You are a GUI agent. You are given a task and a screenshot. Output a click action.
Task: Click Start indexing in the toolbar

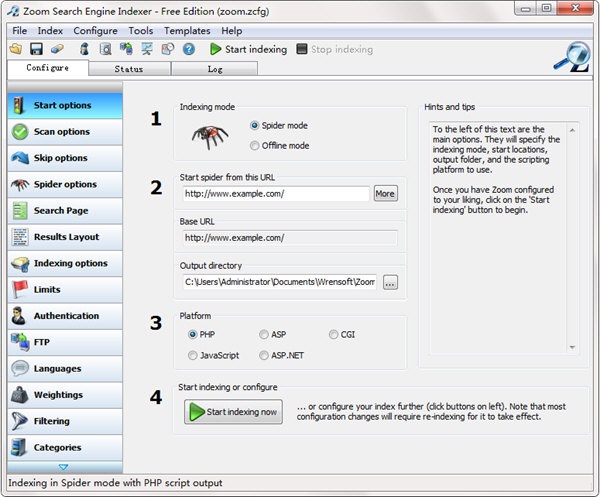pyautogui.click(x=248, y=49)
